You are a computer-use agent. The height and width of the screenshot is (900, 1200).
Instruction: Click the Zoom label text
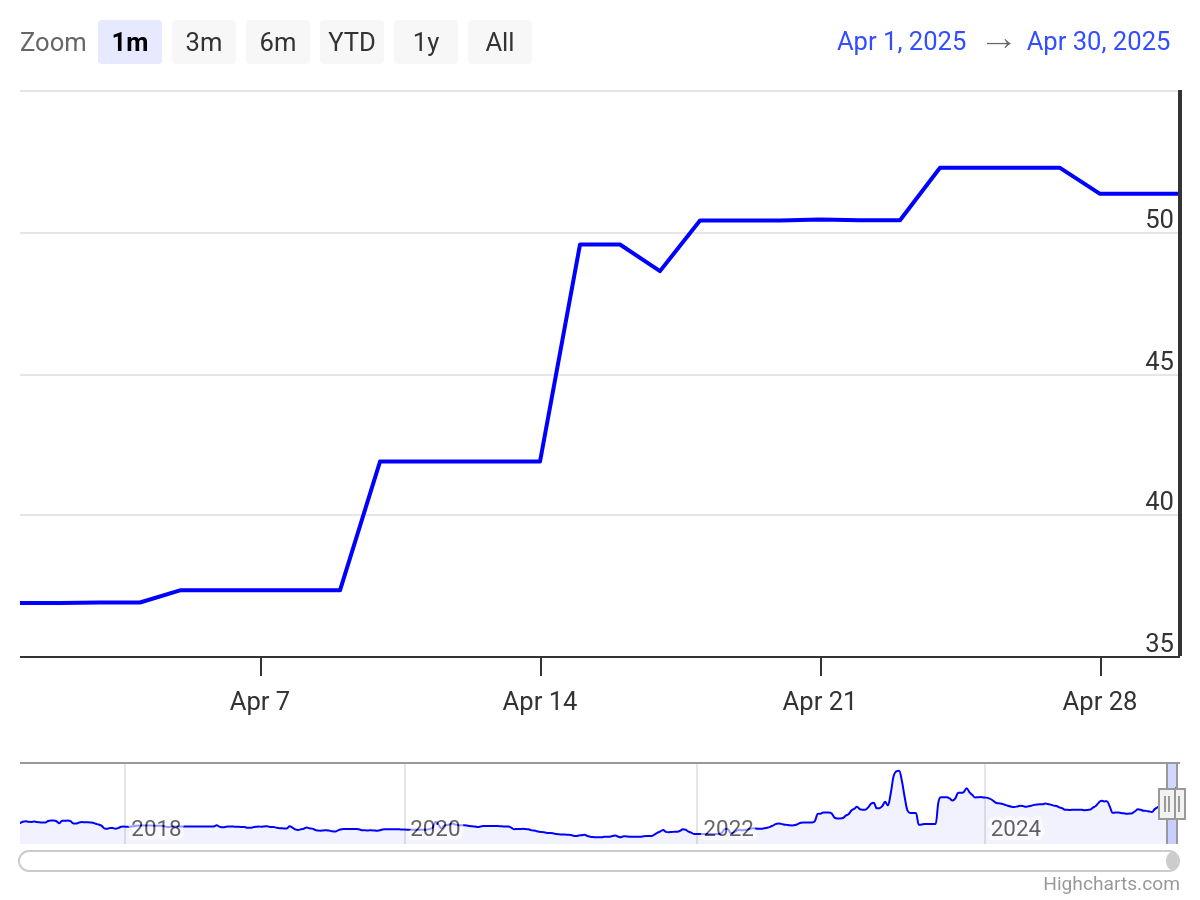click(53, 42)
